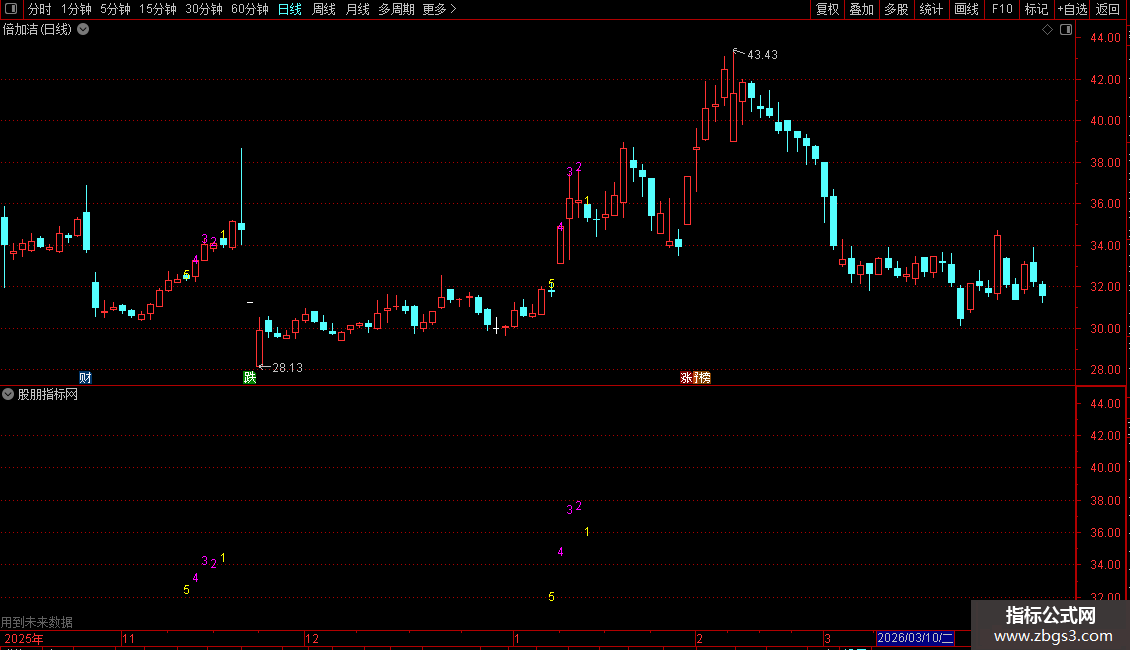The image size is (1130, 650).
Task: Select the 周线 weekly period tab
Action: click(x=324, y=9)
